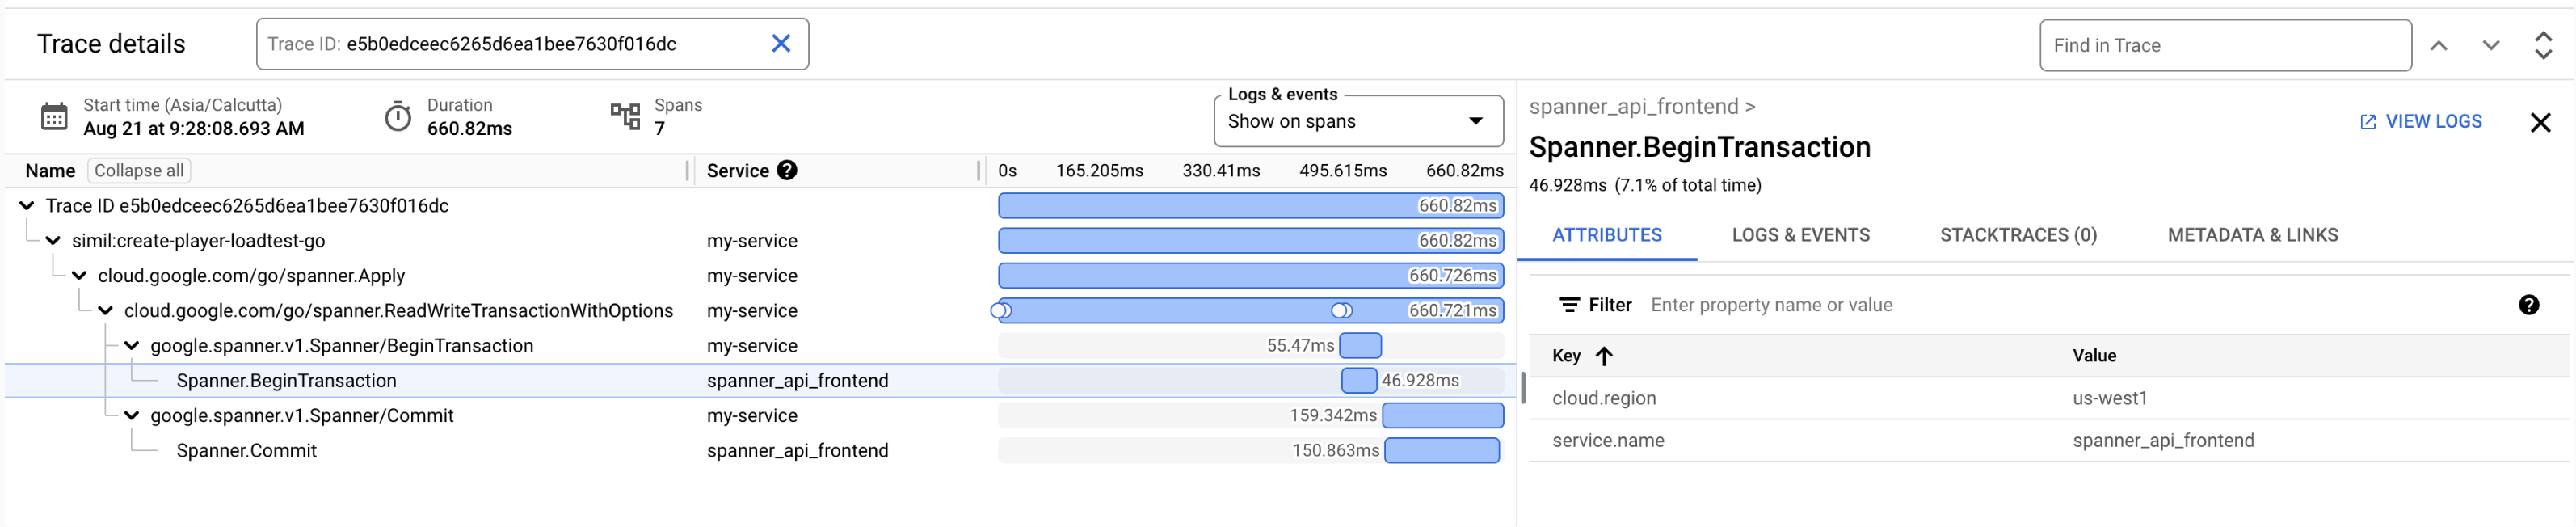Toggle the first event marker on ReadWriteTransactionWithOptions span
This screenshot has height=527, width=2576.
[1001, 311]
